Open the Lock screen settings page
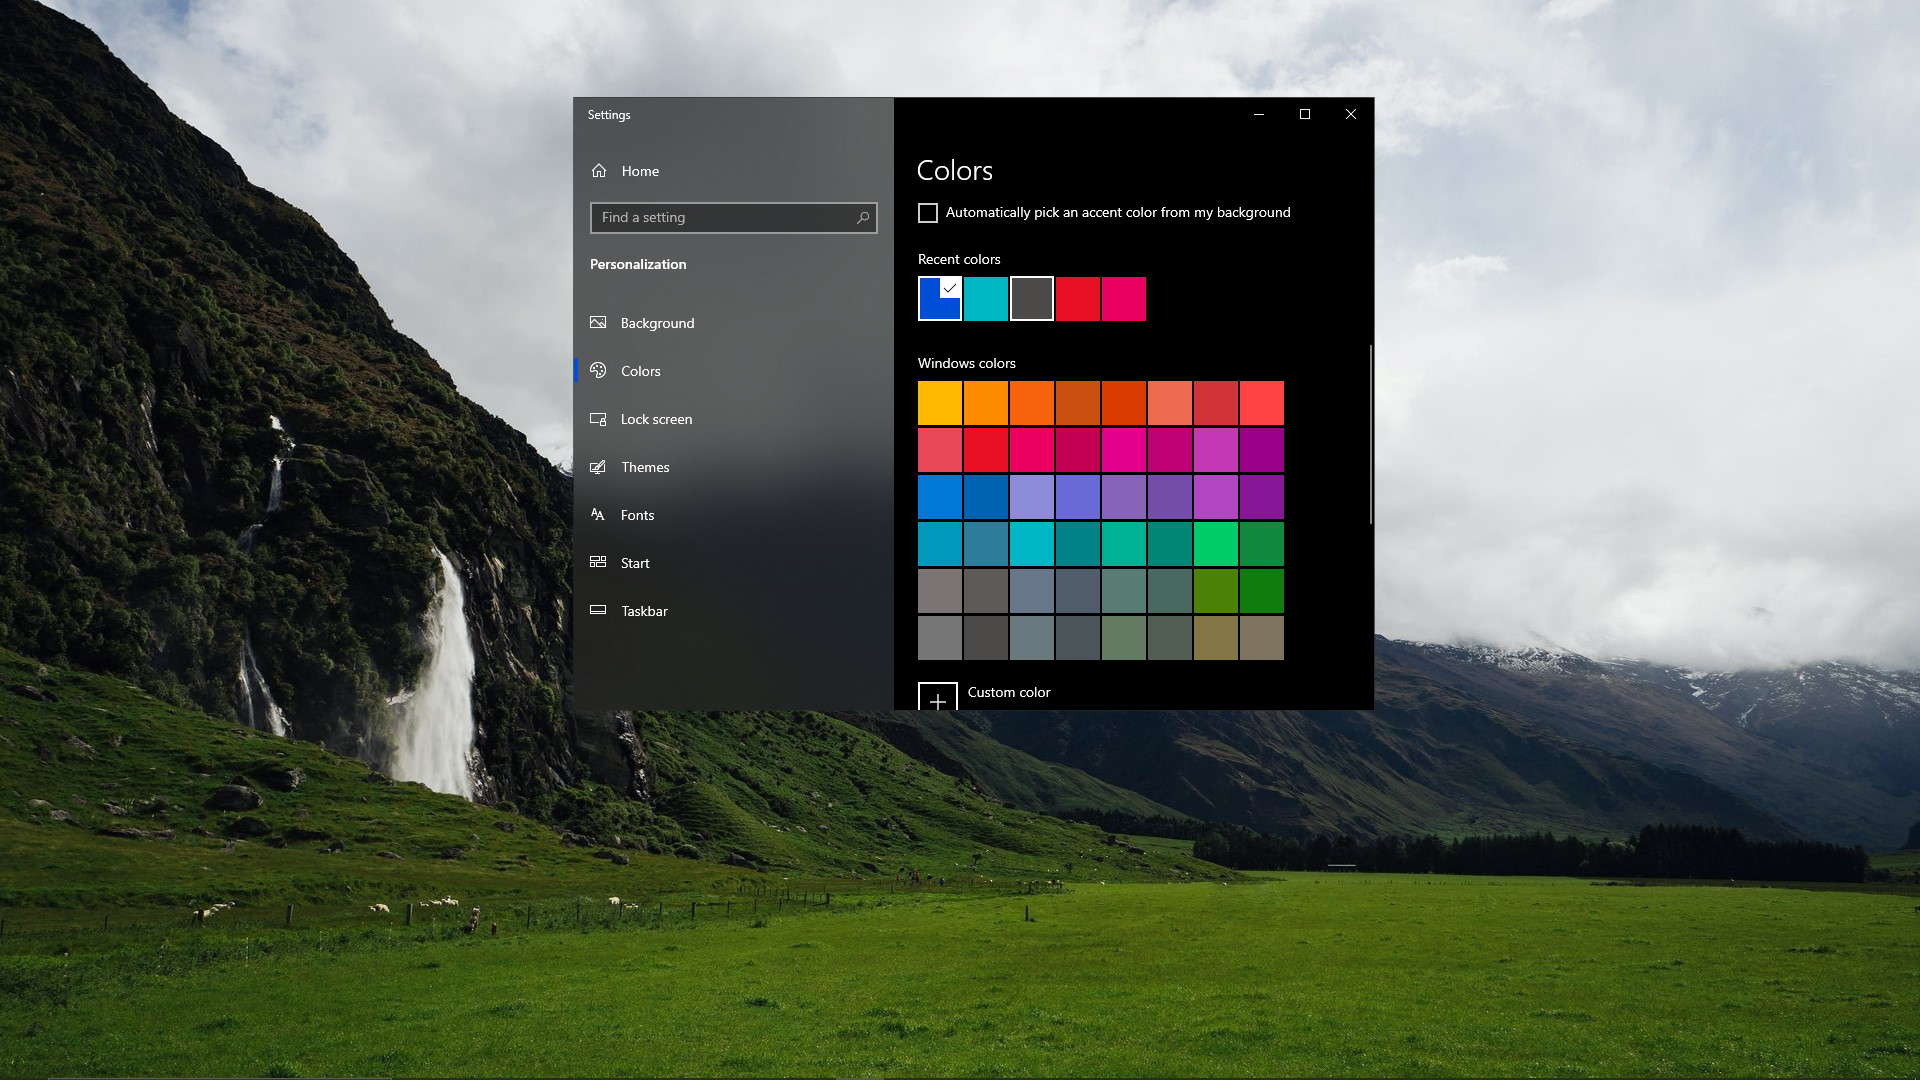The height and width of the screenshot is (1080, 1920). click(656, 419)
